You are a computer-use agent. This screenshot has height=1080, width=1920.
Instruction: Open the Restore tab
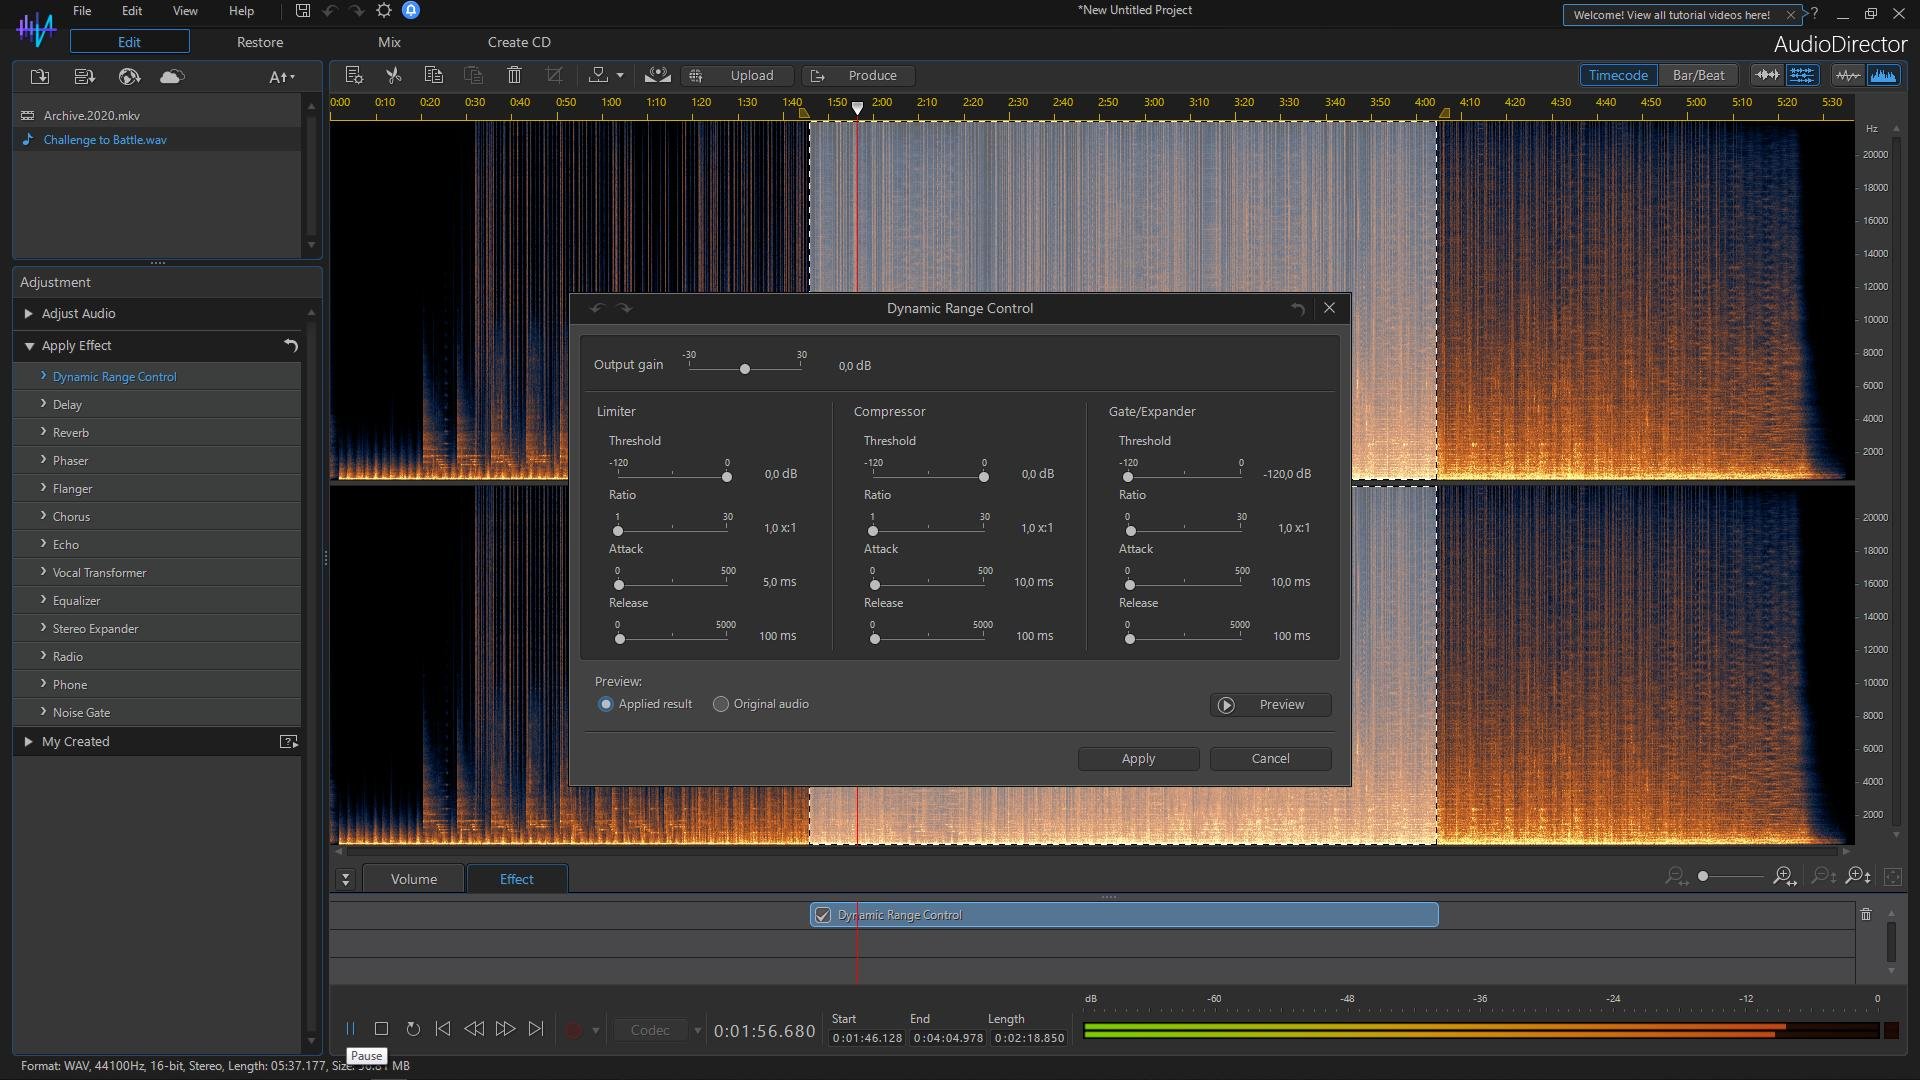click(x=260, y=42)
